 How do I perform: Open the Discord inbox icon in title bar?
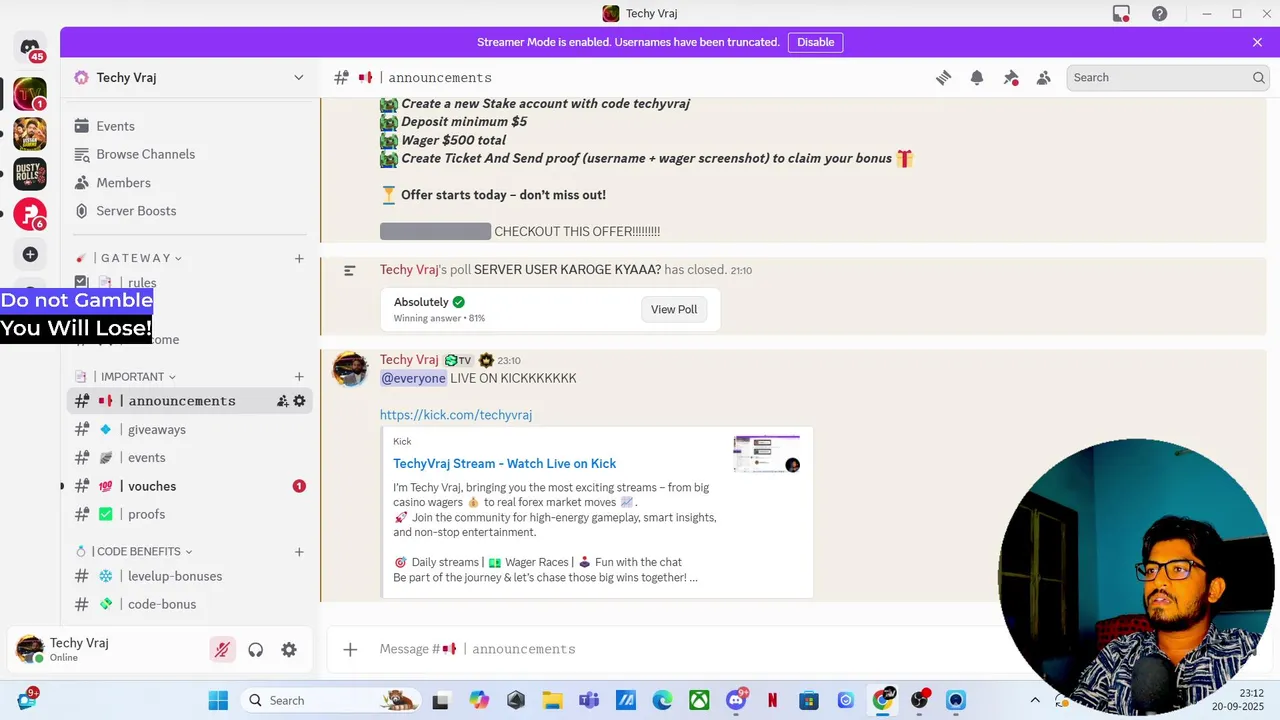pos(1122,14)
